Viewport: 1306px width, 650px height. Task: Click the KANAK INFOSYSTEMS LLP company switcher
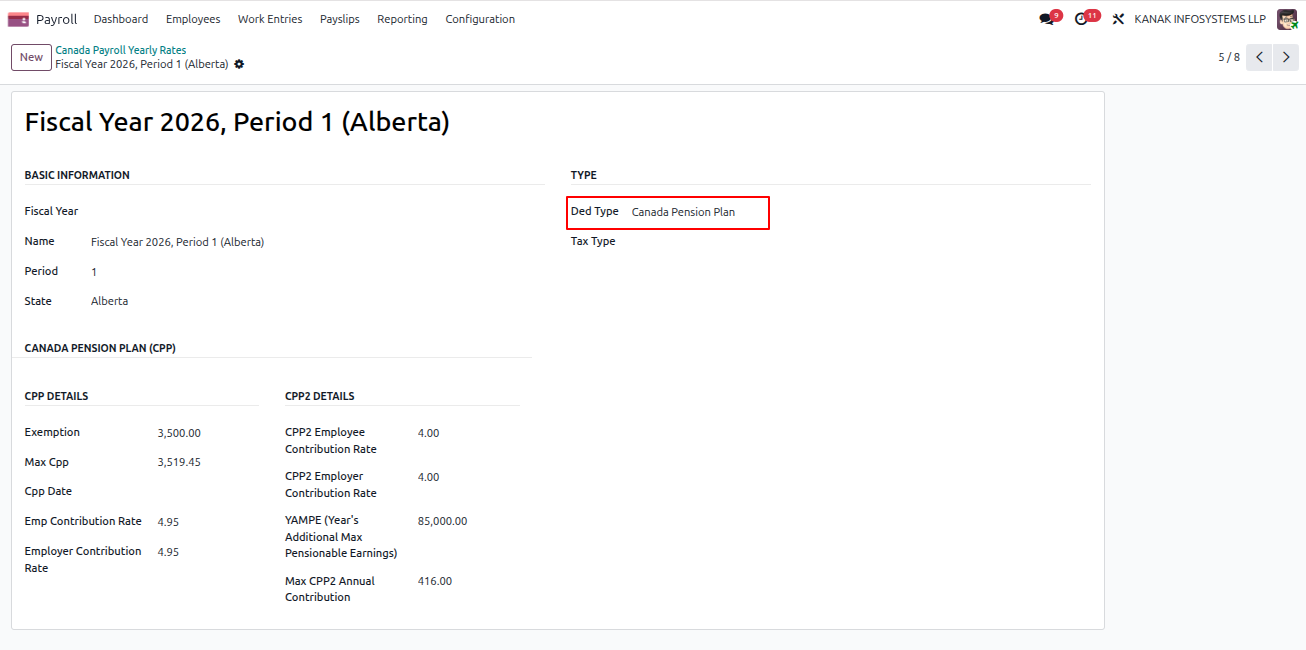(x=1200, y=19)
